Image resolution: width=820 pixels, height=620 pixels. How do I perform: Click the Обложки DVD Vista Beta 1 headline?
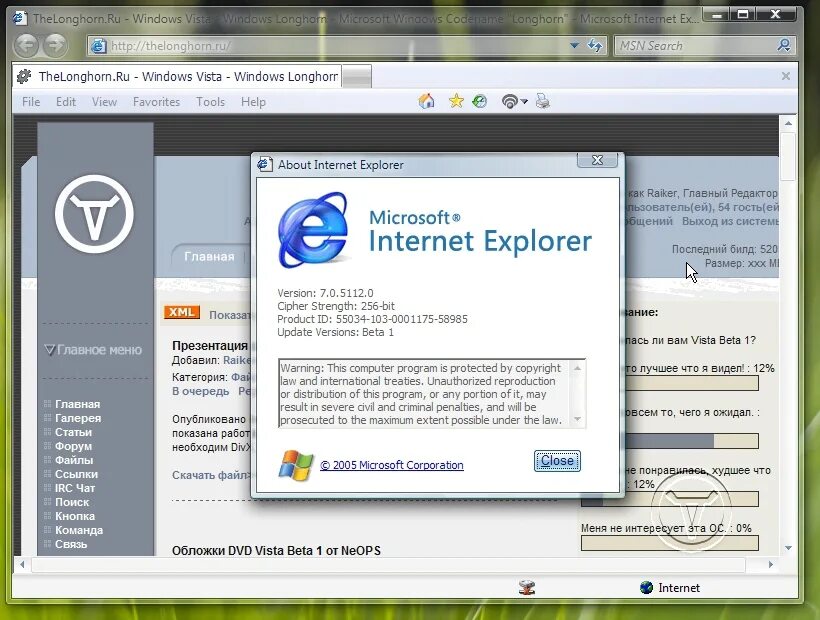coord(276,550)
